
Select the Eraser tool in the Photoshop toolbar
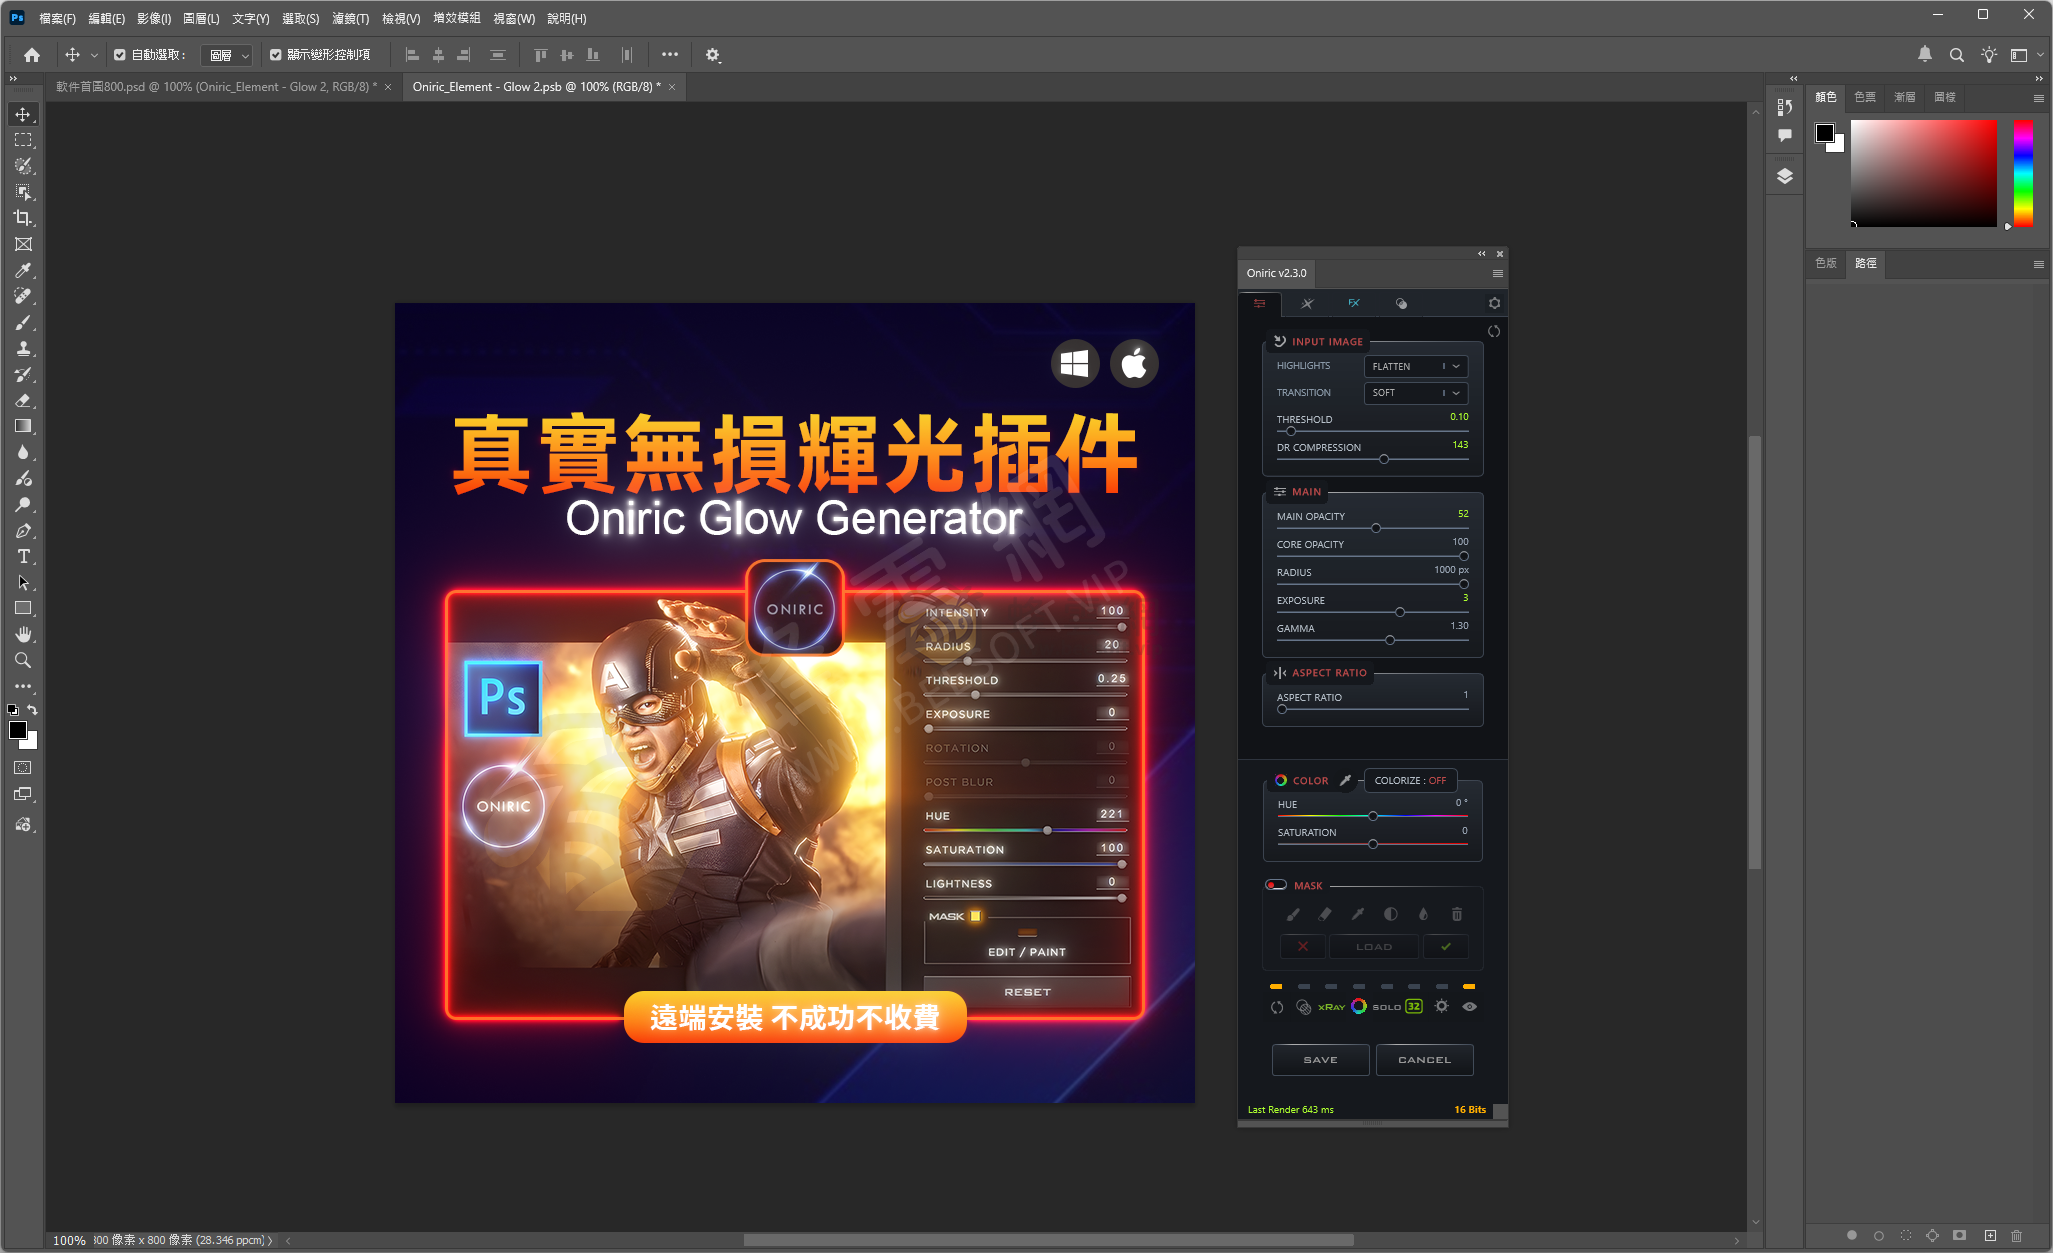coord(23,400)
